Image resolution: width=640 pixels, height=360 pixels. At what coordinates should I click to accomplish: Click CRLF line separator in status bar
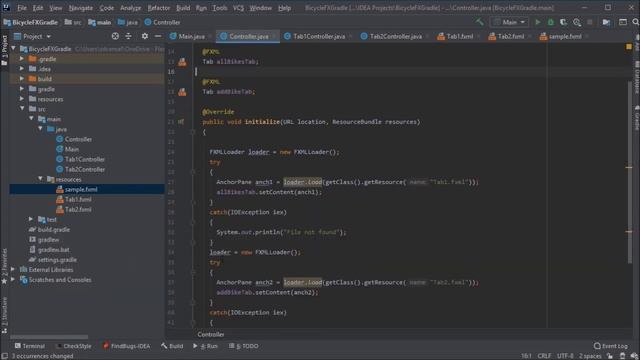544,356
